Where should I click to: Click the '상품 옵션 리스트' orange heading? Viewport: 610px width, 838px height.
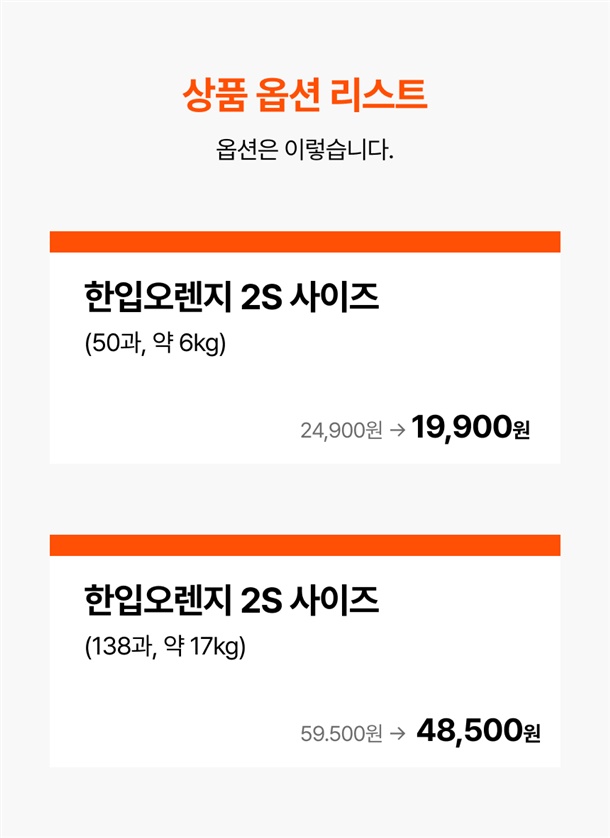tap(305, 95)
